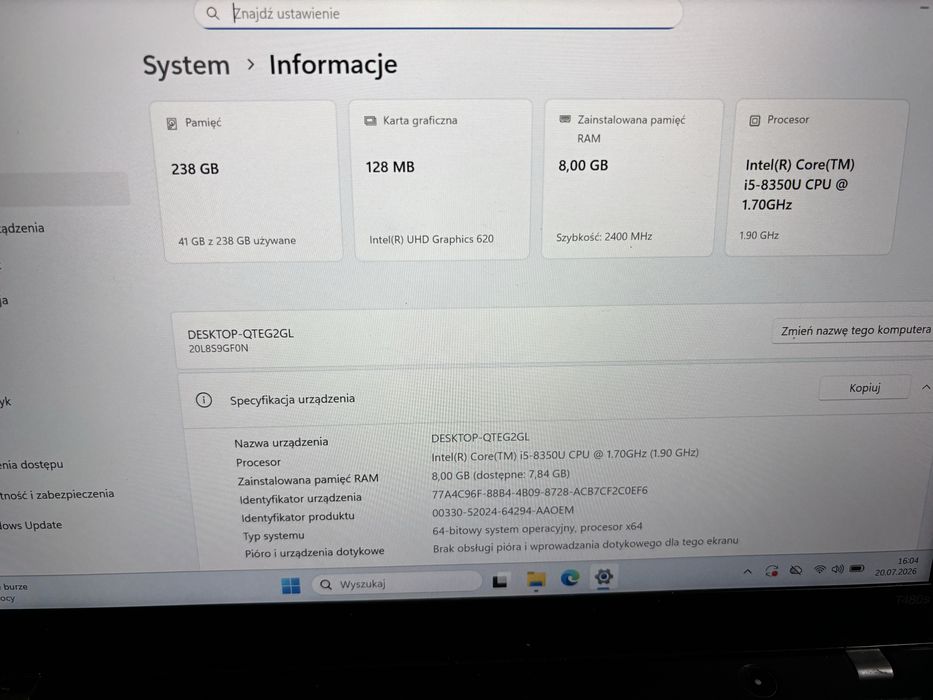Click 'Szybkość: 2400 MHz' text
This screenshot has height=700, width=933.
click(x=604, y=237)
